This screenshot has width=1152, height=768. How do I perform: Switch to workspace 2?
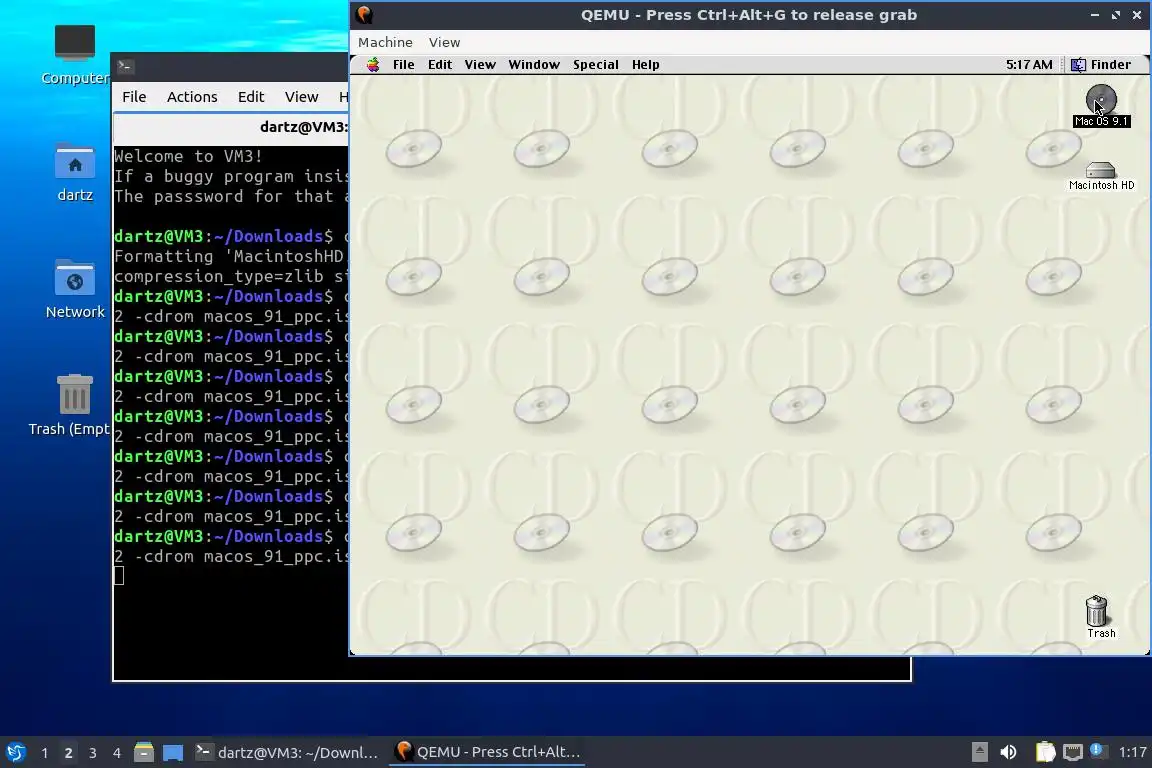pyautogui.click(x=68, y=753)
